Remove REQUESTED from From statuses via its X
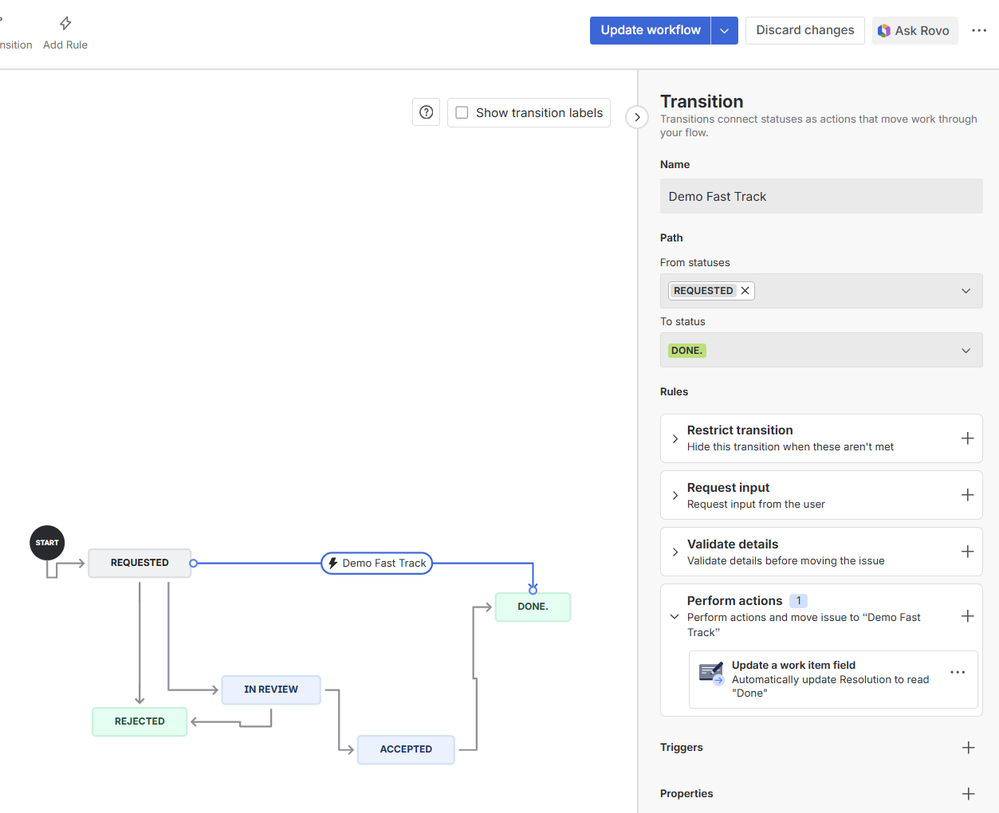 point(744,290)
